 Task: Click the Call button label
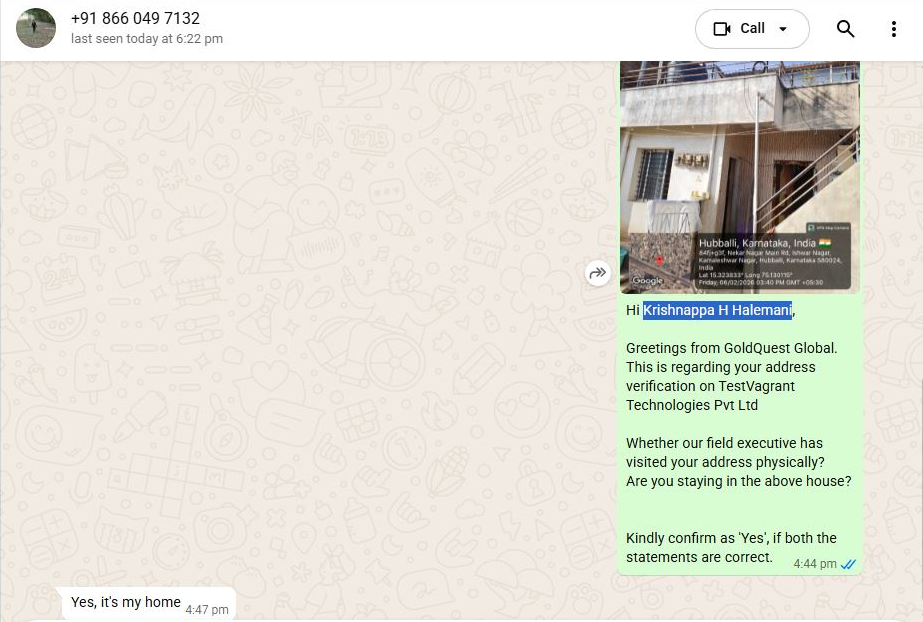752,28
